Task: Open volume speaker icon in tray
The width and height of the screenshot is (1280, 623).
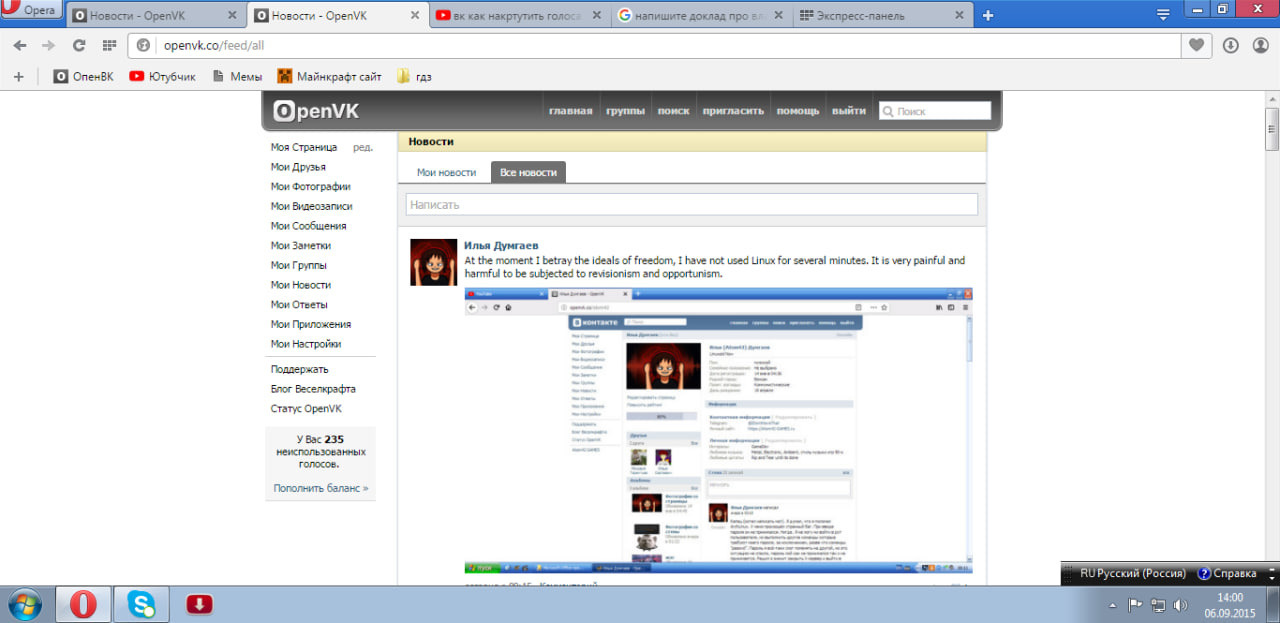Action: coord(1181,605)
